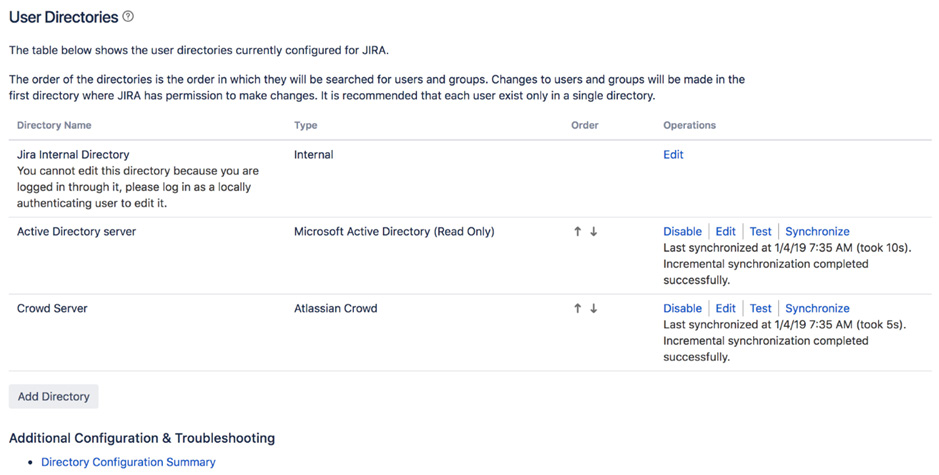Viewport: 939px width, 475px height.
Task: Test the Active Directory server connection
Action: (761, 232)
